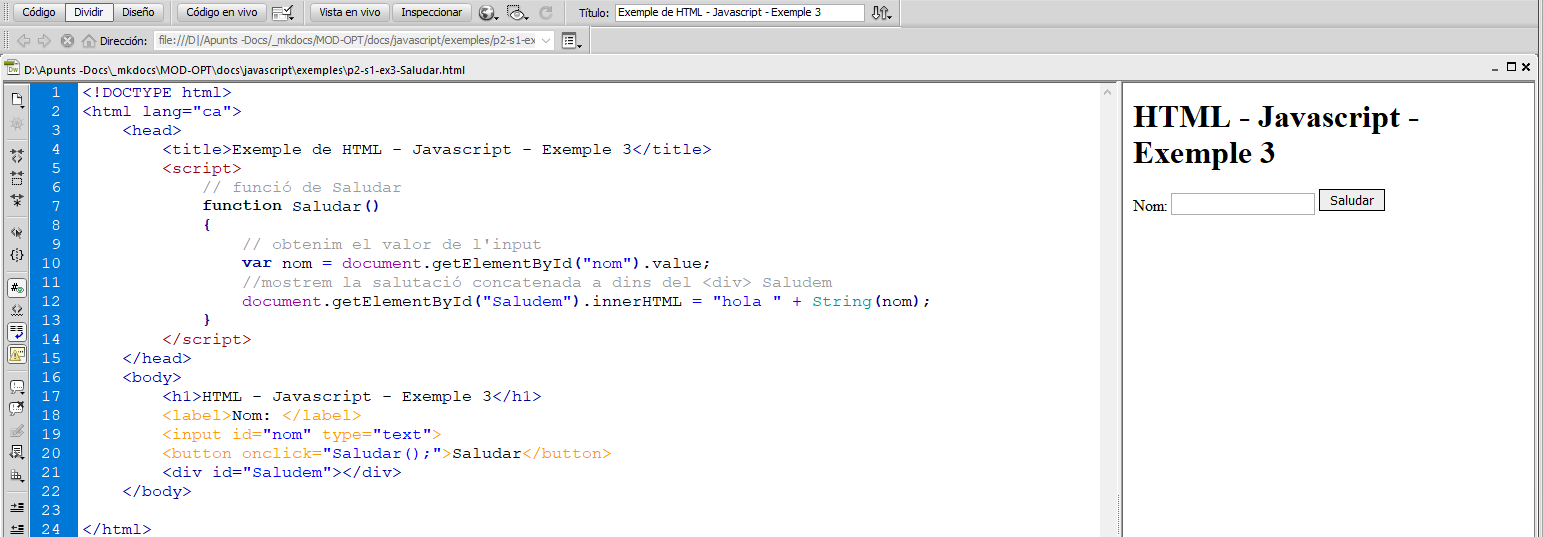Toggle highlight invalid code icon
The height and width of the screenshot is (537, 1543).
pos(17,309)
